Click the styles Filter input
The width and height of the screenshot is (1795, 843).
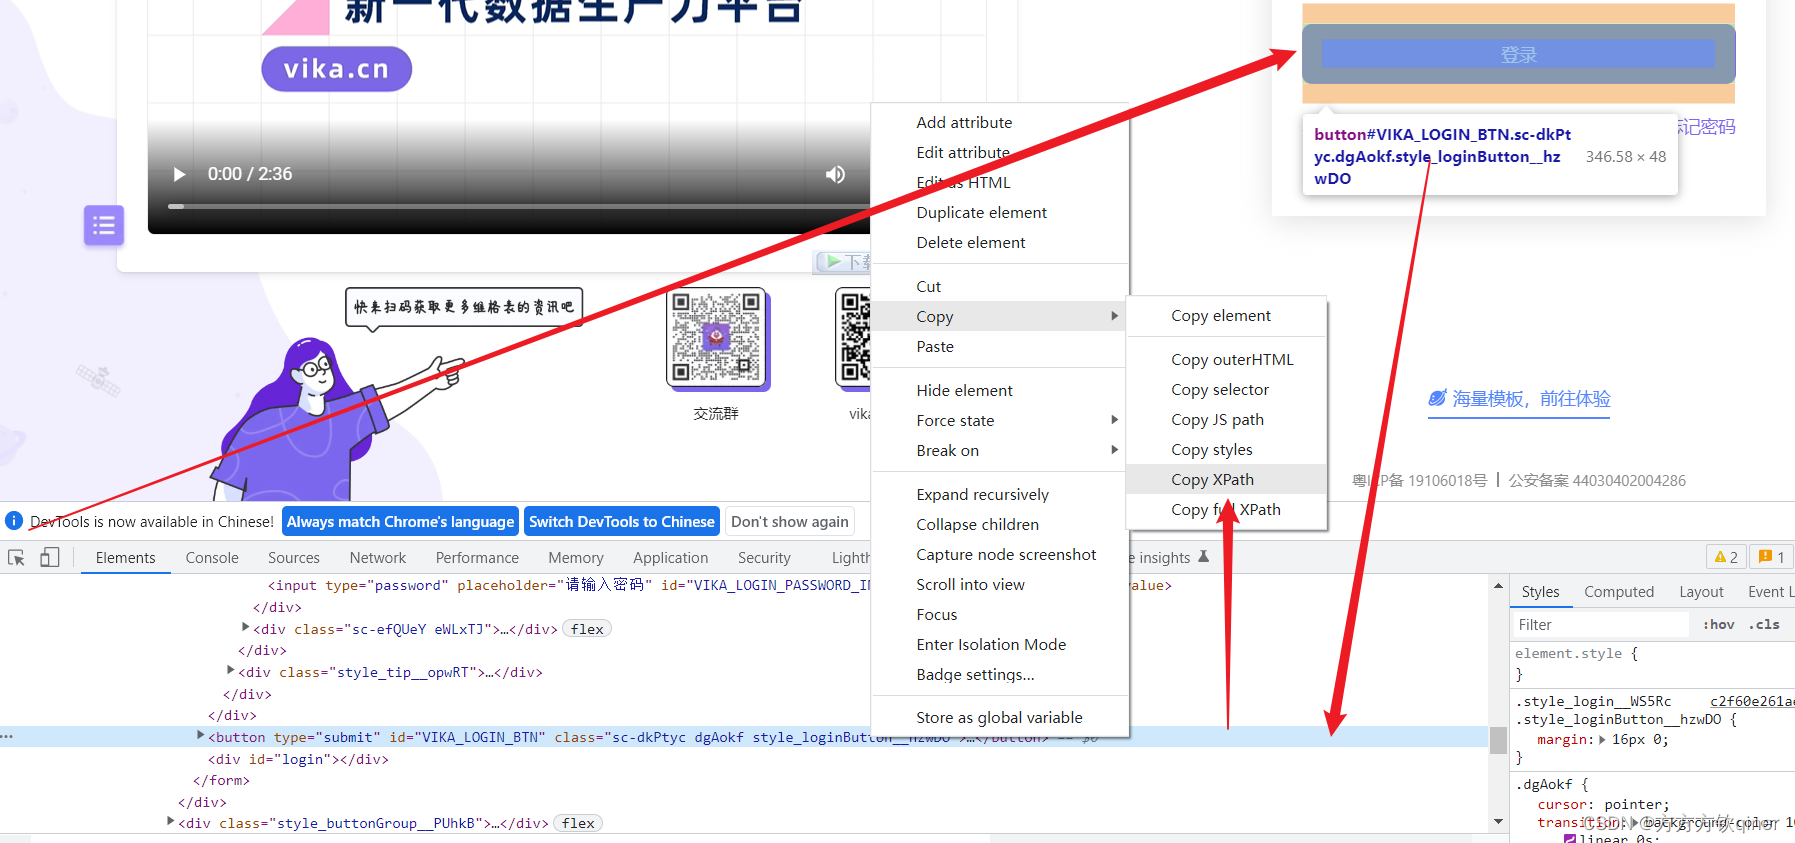pyautogui.click(x=1600, y=625)
